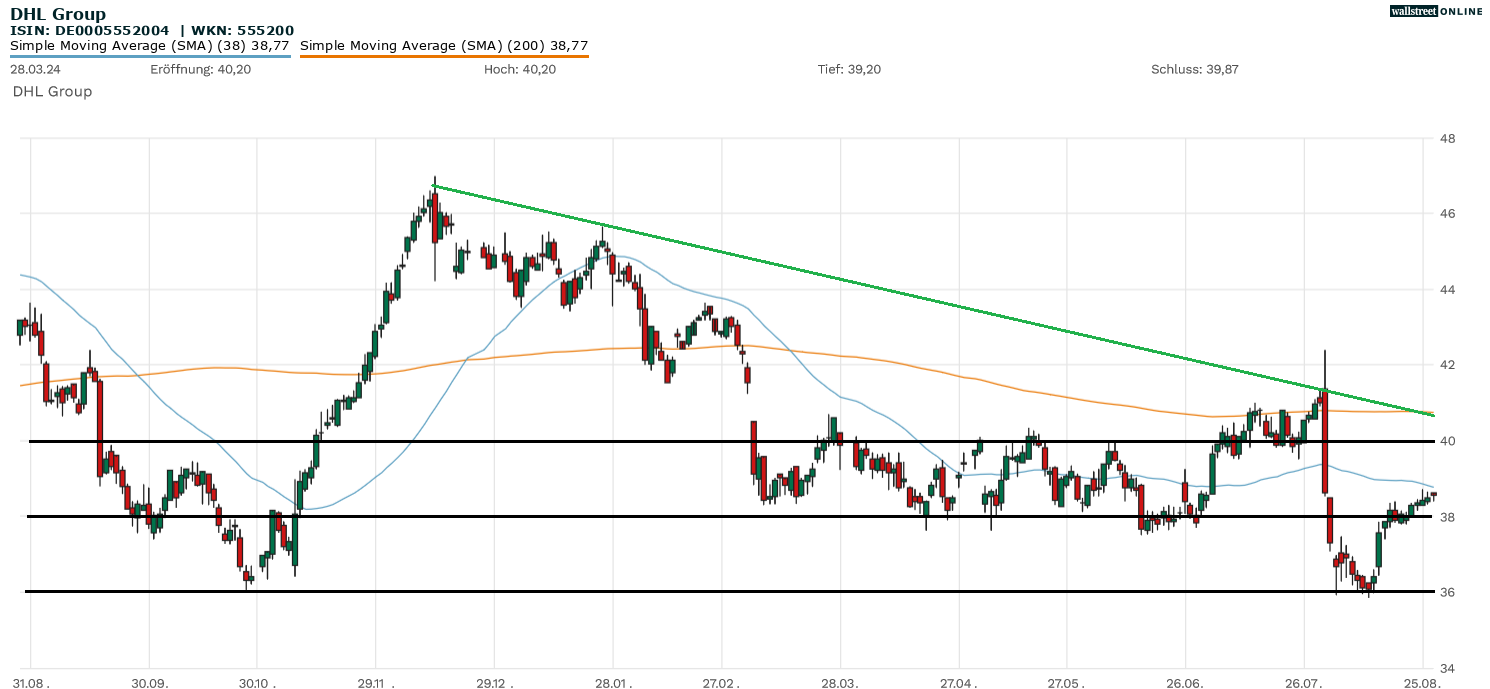Image resolution: width=1490 pixels, height=689 pixels.
Task: Click the orange line under SMA (200) legend
Action: 444,56
